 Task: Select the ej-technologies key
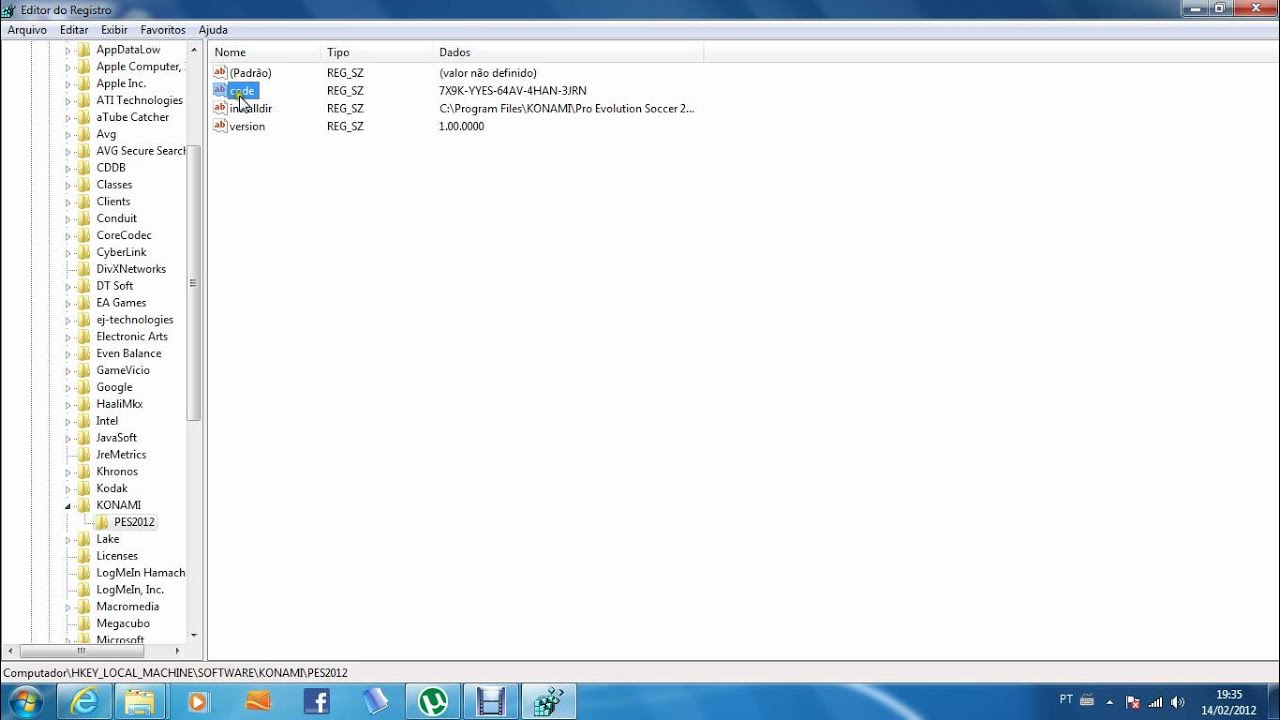point(135,320)
